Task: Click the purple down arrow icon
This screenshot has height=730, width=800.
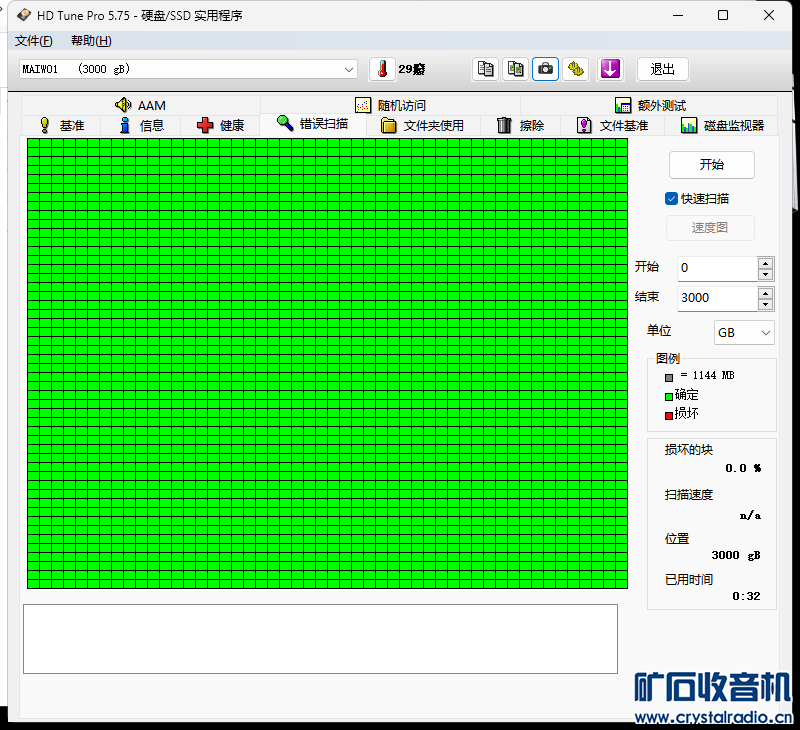Action: [610, 69]
